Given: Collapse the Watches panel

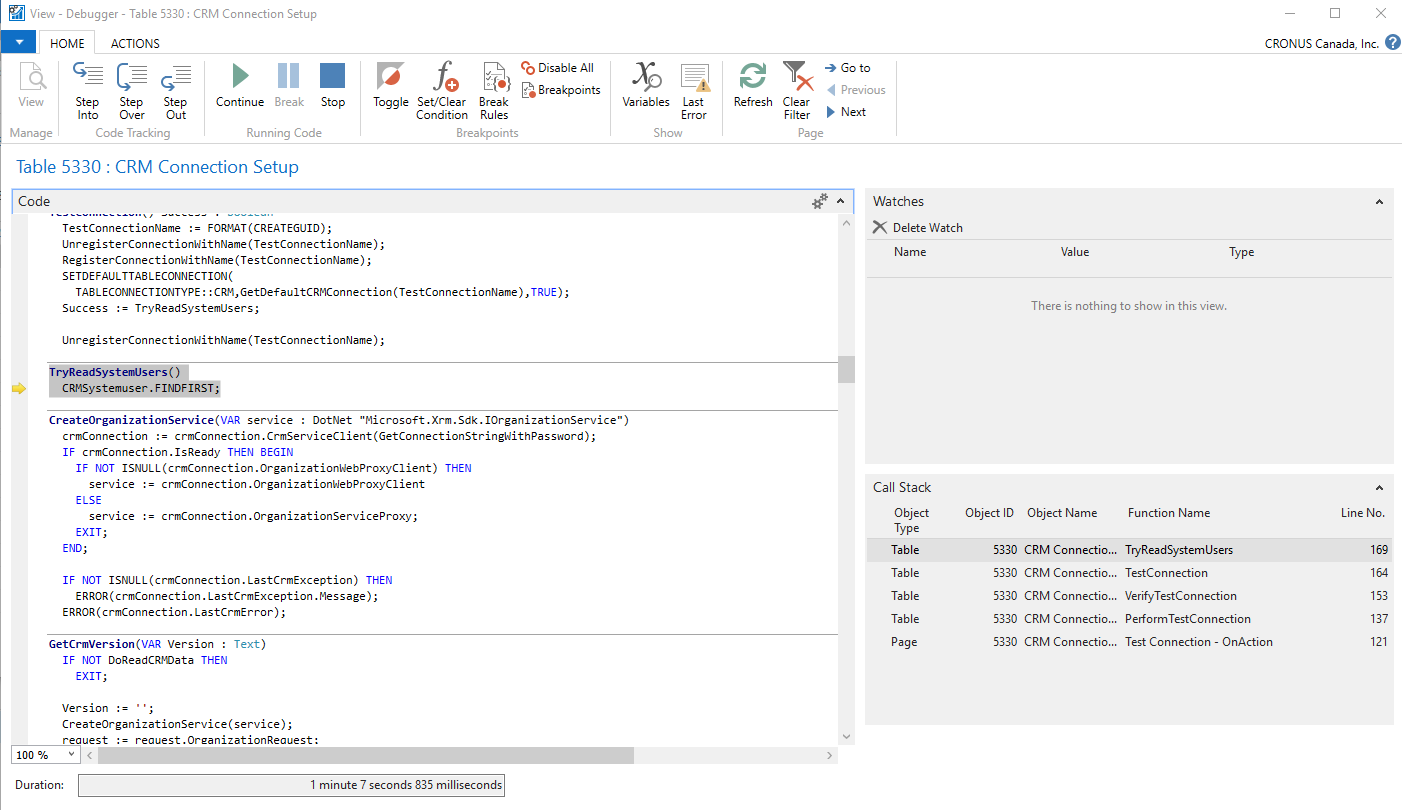Looking at the screenshot, I should pyautogui.click(x=1379, y=202).
